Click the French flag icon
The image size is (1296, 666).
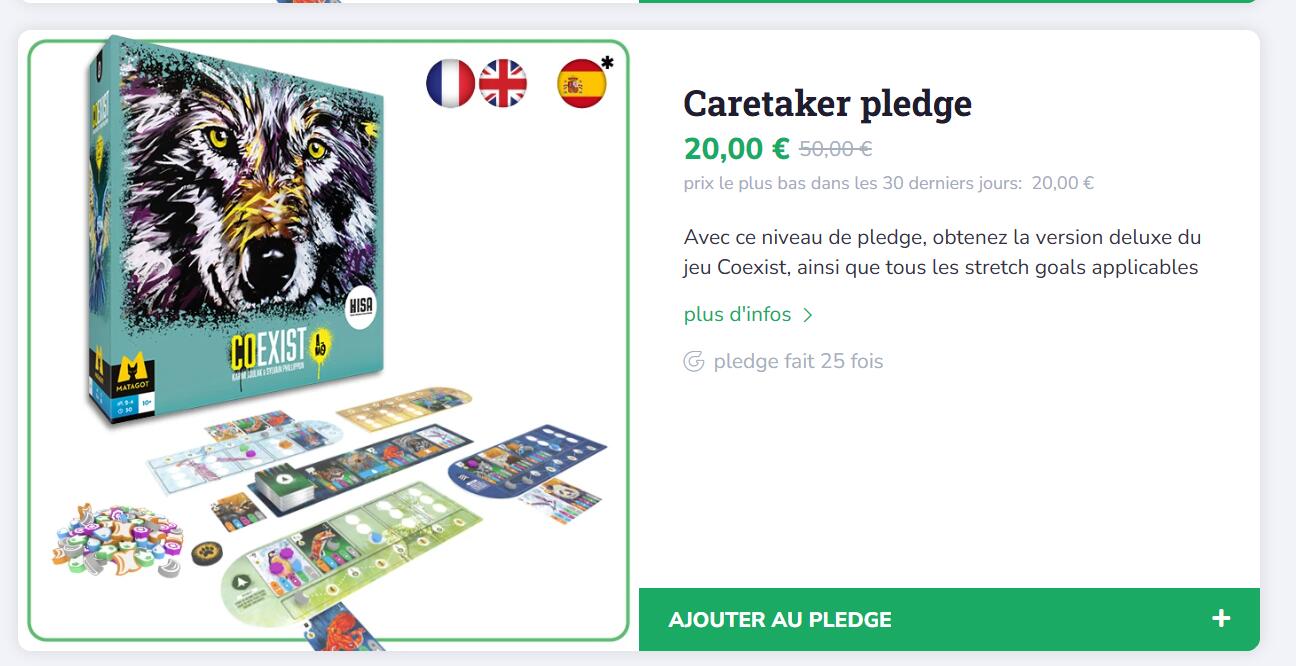click(450, 83)
